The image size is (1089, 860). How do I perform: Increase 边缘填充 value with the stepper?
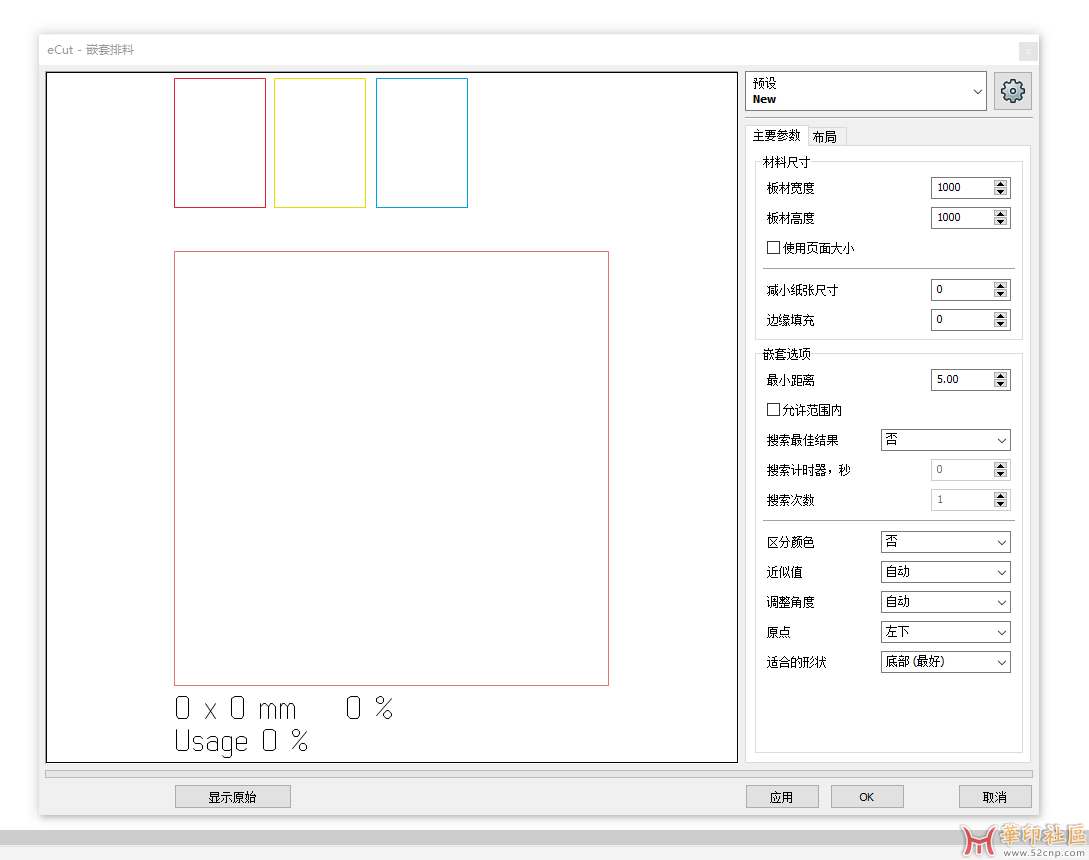[1002, 314]
